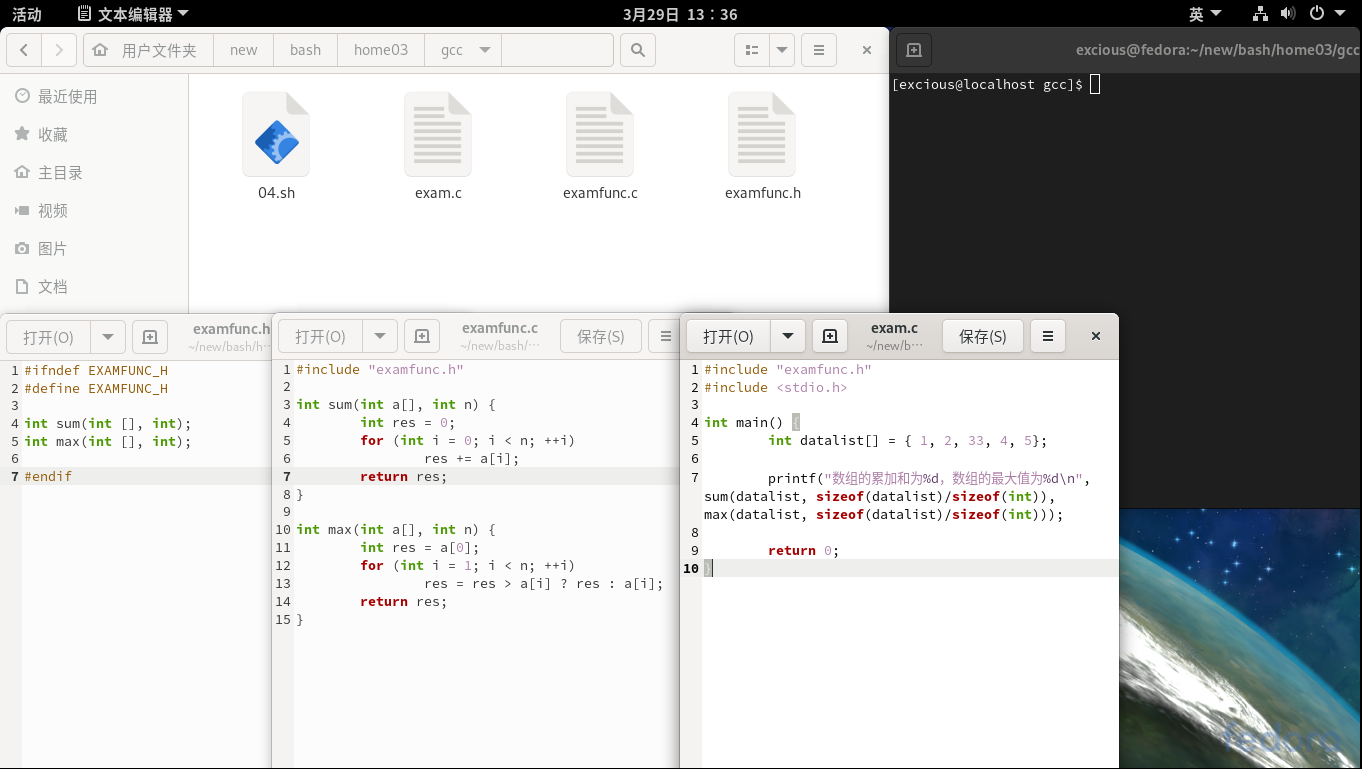Open 英 input method menu
The width and height of the screenshot is (1362, 769).
point(1205,14)
